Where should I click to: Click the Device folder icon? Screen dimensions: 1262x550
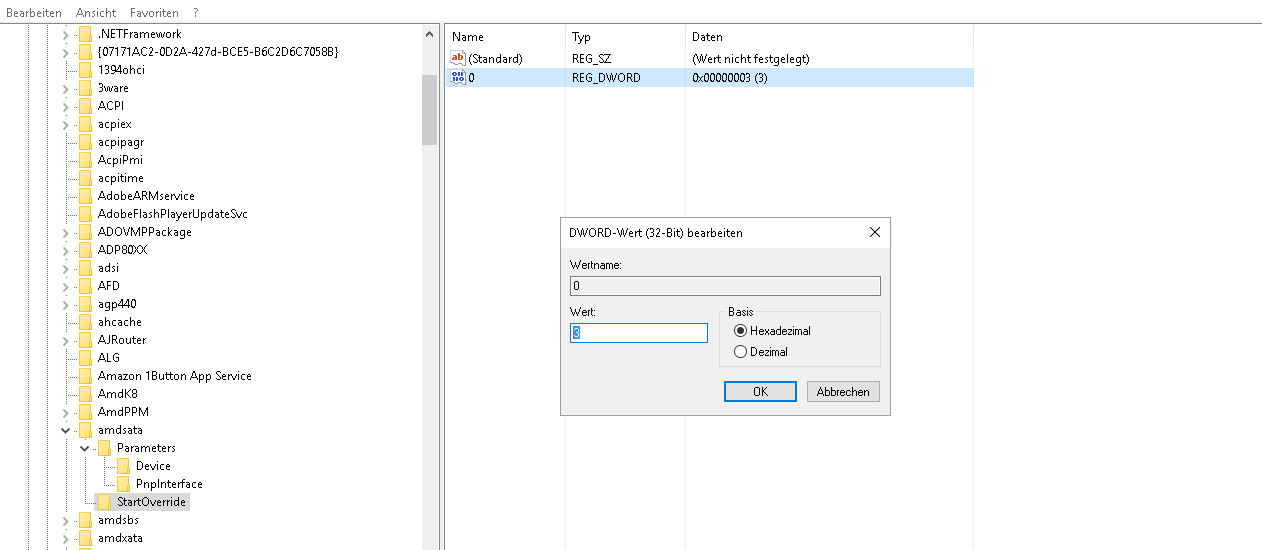pos(123,466)
